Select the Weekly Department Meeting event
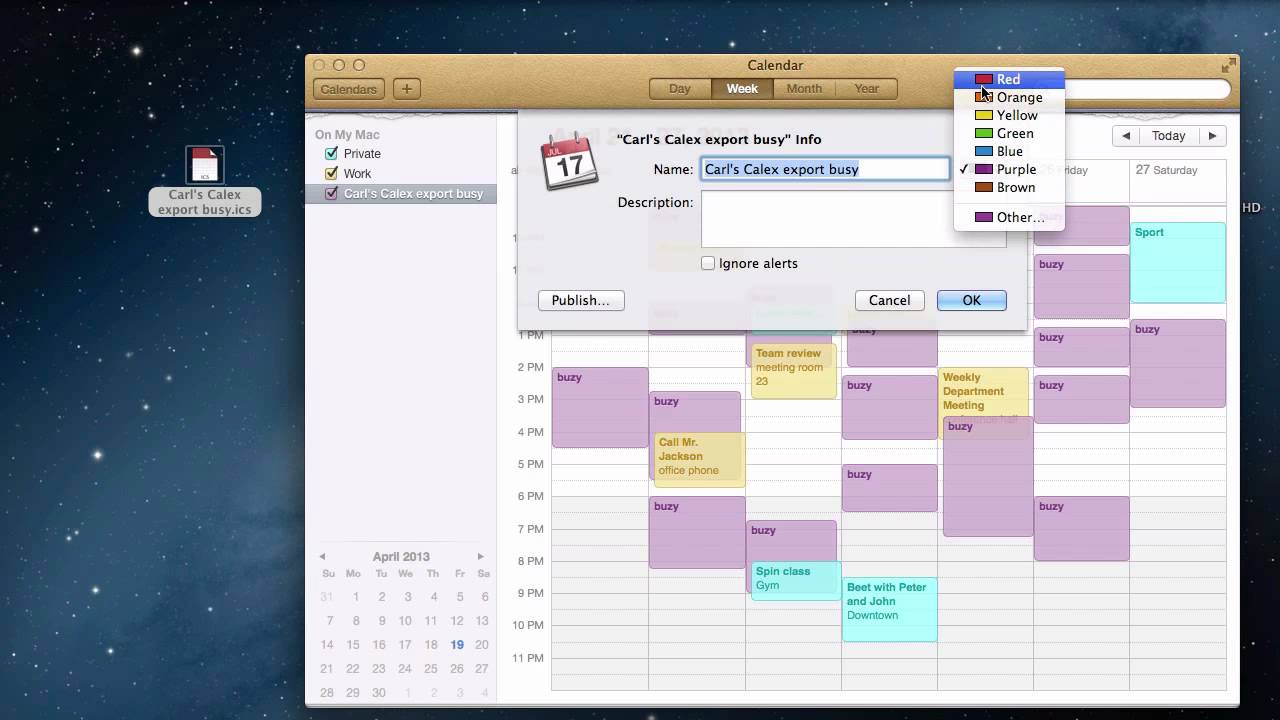The width and height of the screenshot is (1280, 720). (x=983, y=392)
